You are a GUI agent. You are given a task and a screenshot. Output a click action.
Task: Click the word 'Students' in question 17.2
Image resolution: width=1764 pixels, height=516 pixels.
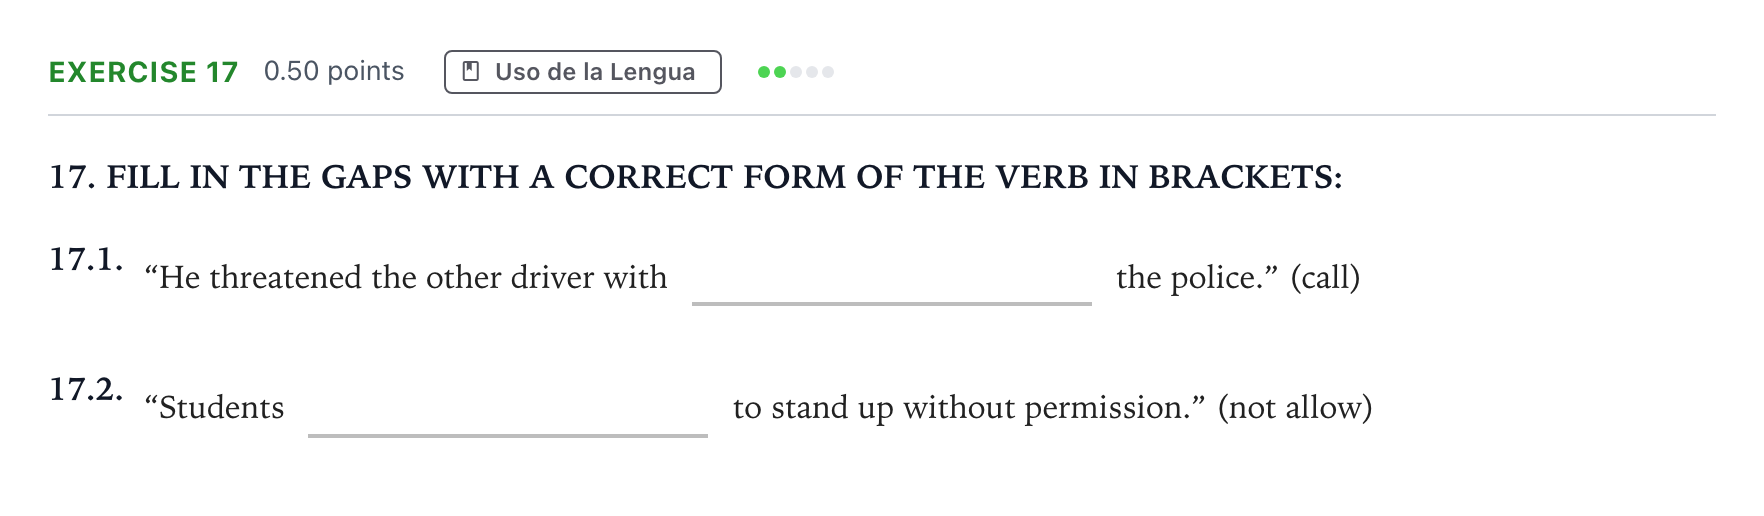[222, 408]
